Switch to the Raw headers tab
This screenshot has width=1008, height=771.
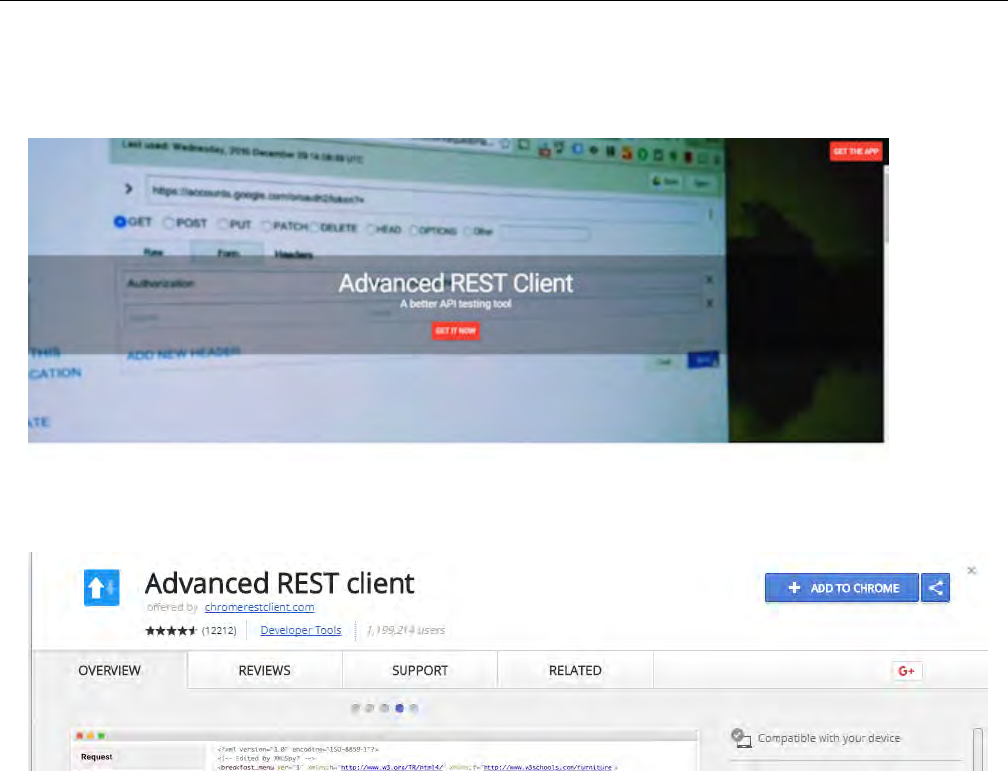pos(153,252)
